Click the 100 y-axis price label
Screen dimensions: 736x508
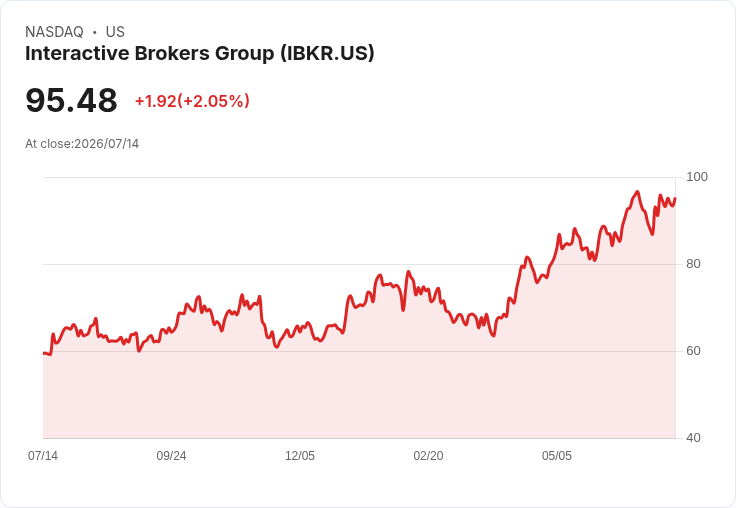tap(697, 177)
